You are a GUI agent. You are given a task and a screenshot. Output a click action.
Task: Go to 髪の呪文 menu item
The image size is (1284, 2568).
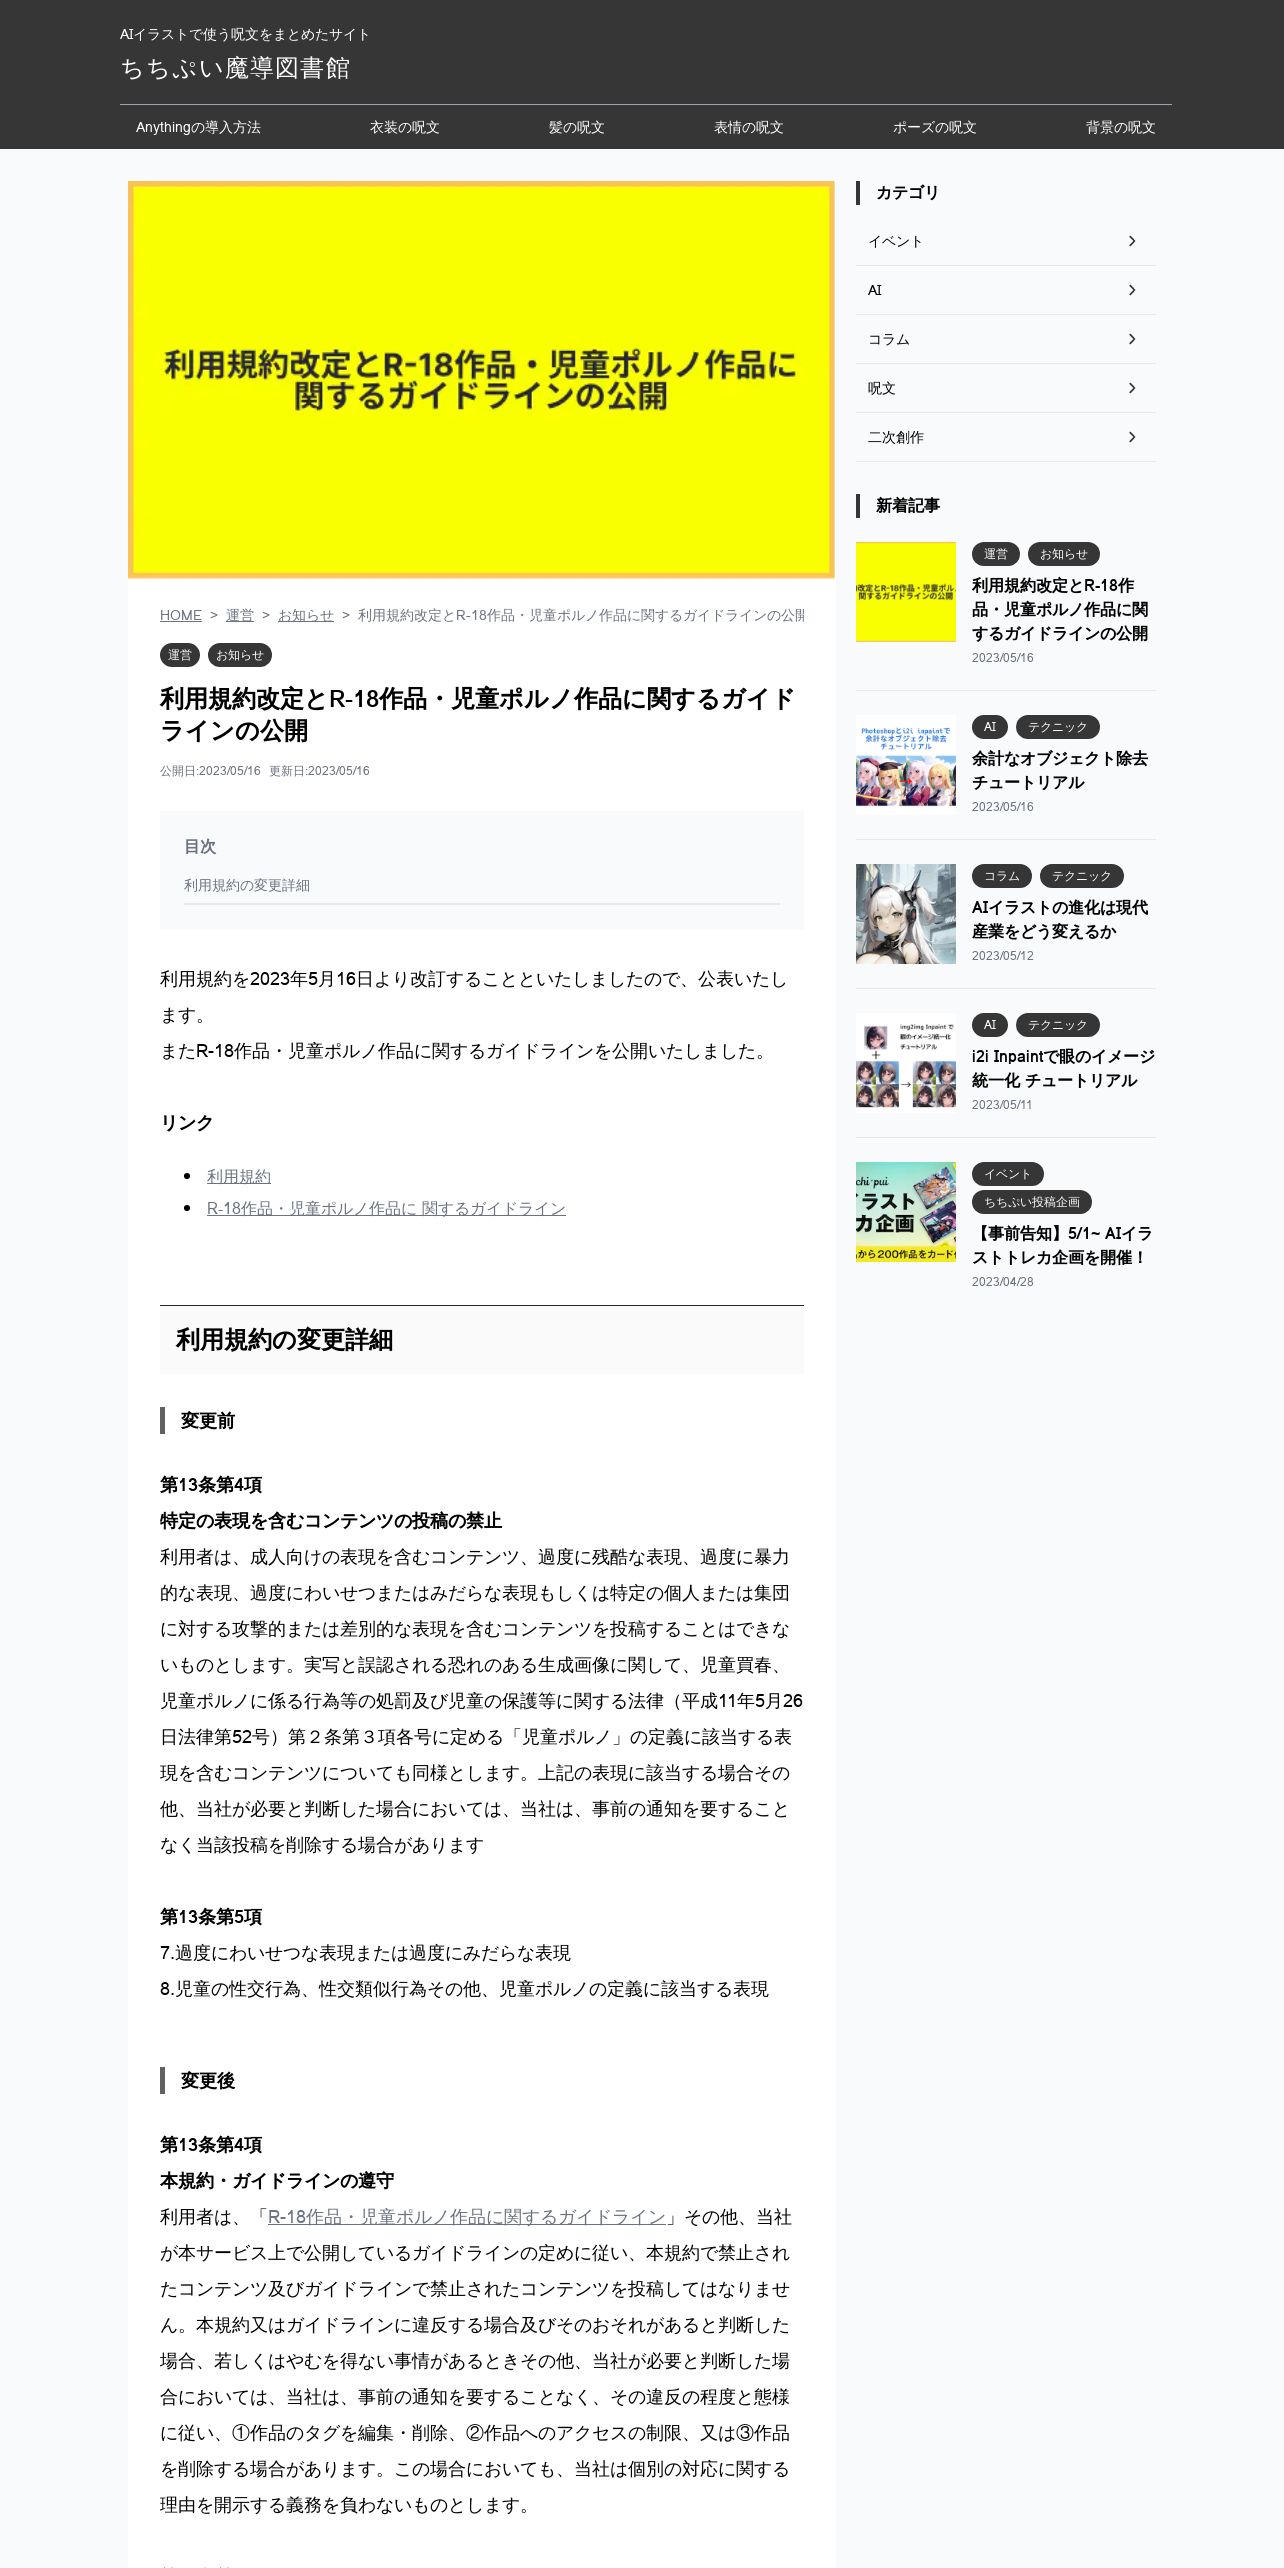coord(576,127)
